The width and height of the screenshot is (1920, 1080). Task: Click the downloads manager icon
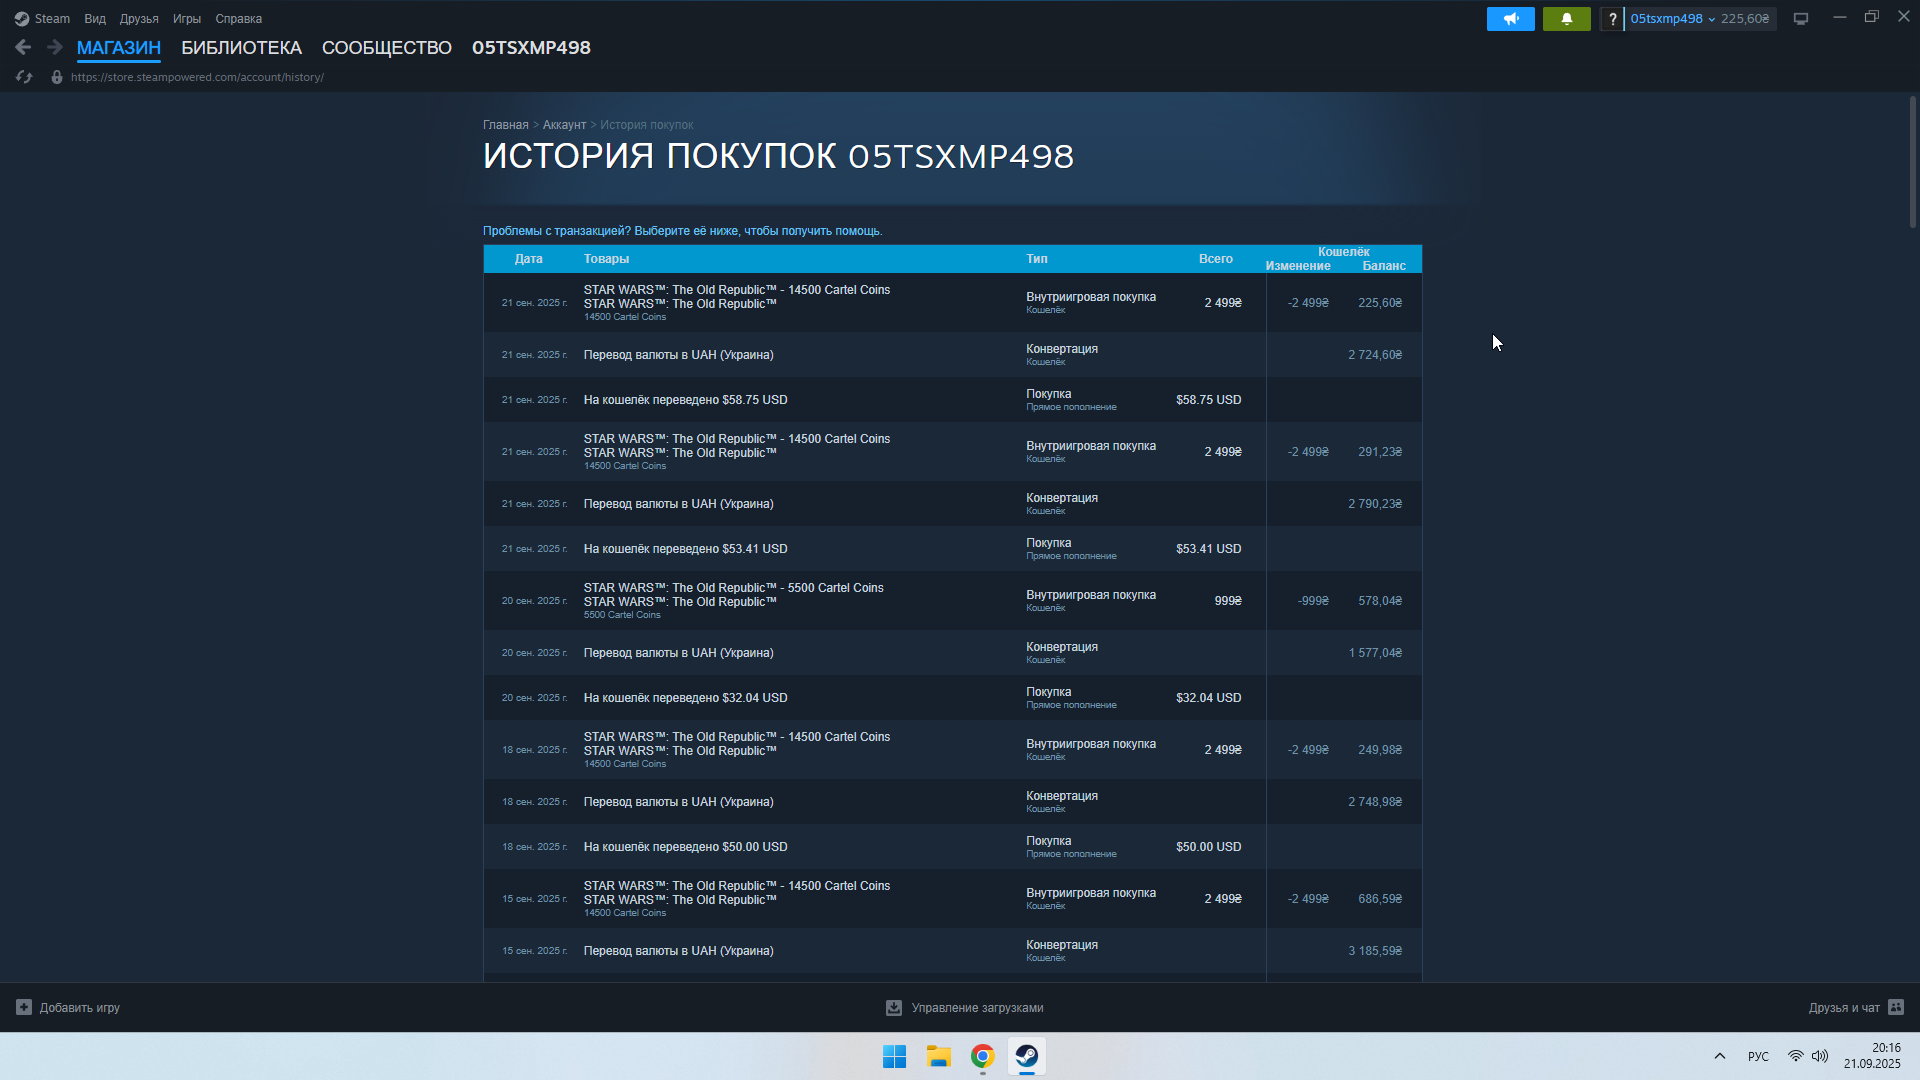click(894, 1008)
